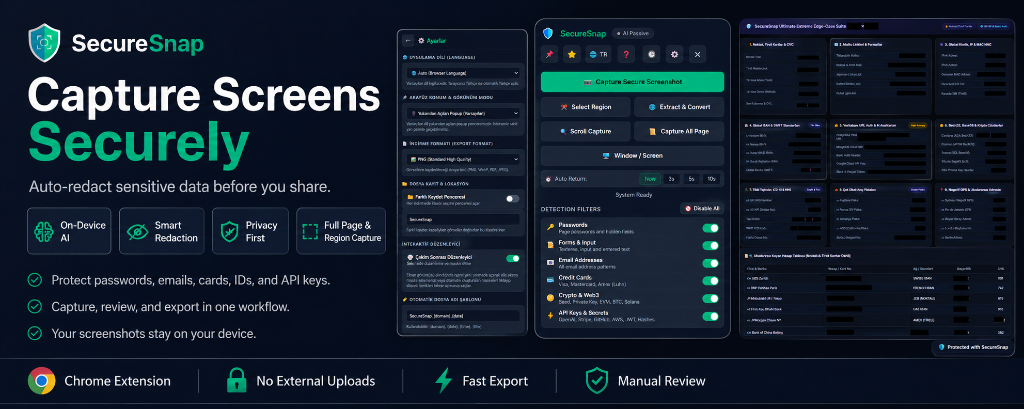Viewport: 1024px width, 409px height.
Task: Click the star favorites icon
Action: [572, 55]
